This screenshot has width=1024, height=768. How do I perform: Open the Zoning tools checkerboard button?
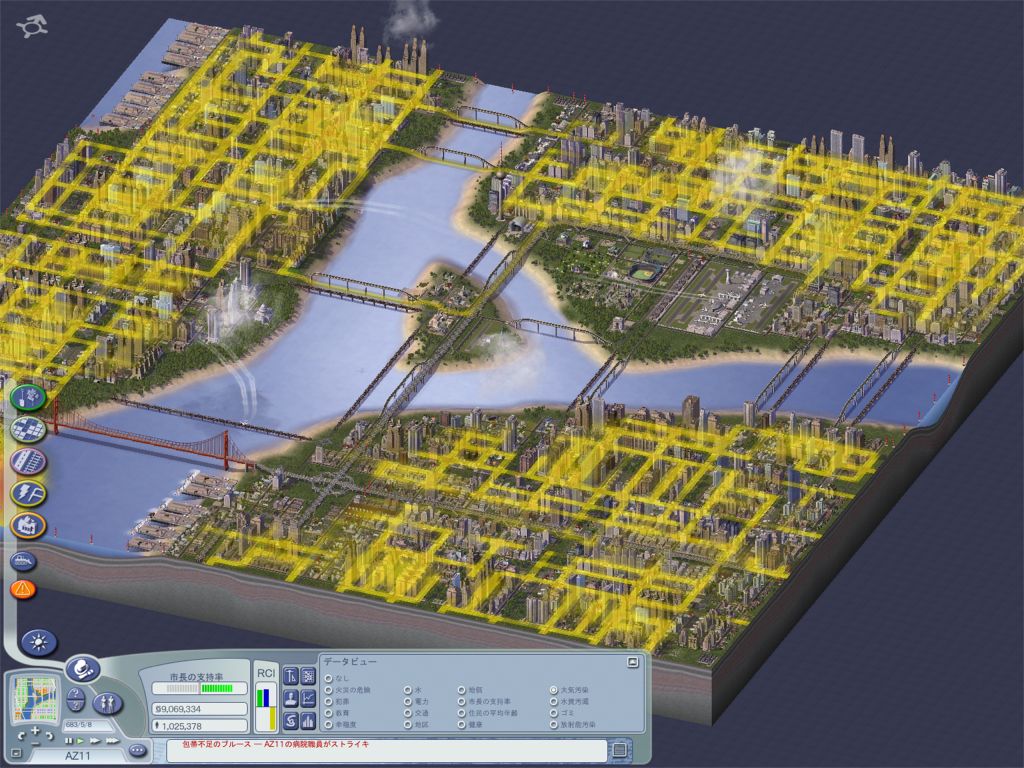click(28, 428)
